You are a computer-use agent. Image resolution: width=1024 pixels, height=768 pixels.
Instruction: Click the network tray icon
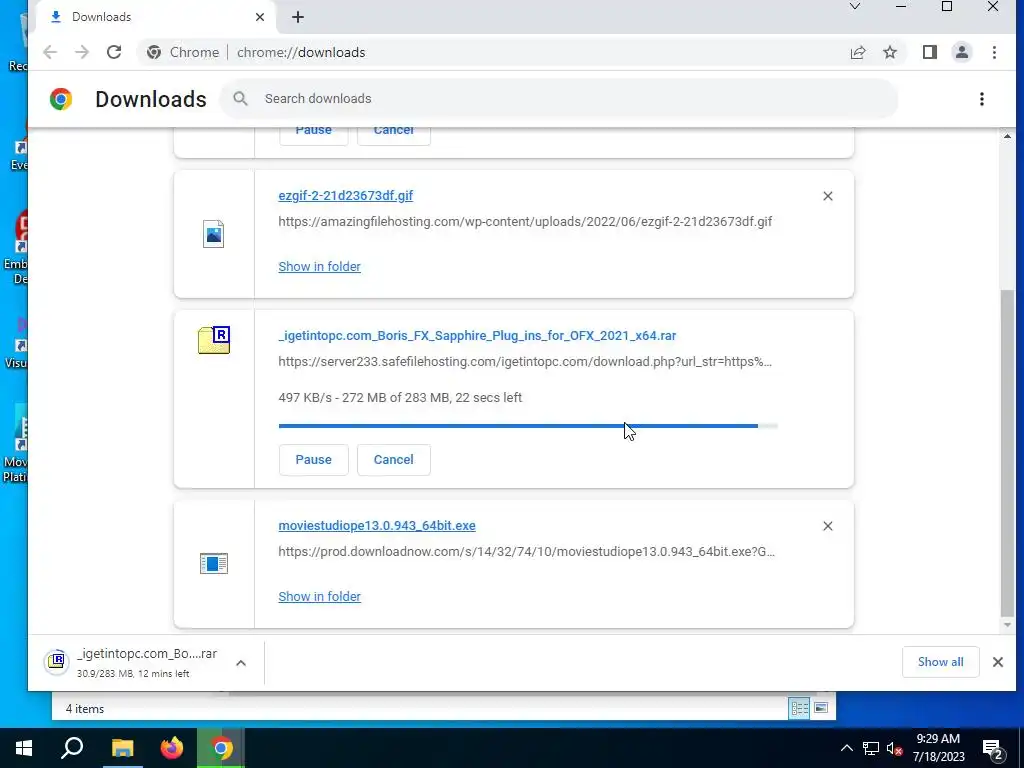871,748
